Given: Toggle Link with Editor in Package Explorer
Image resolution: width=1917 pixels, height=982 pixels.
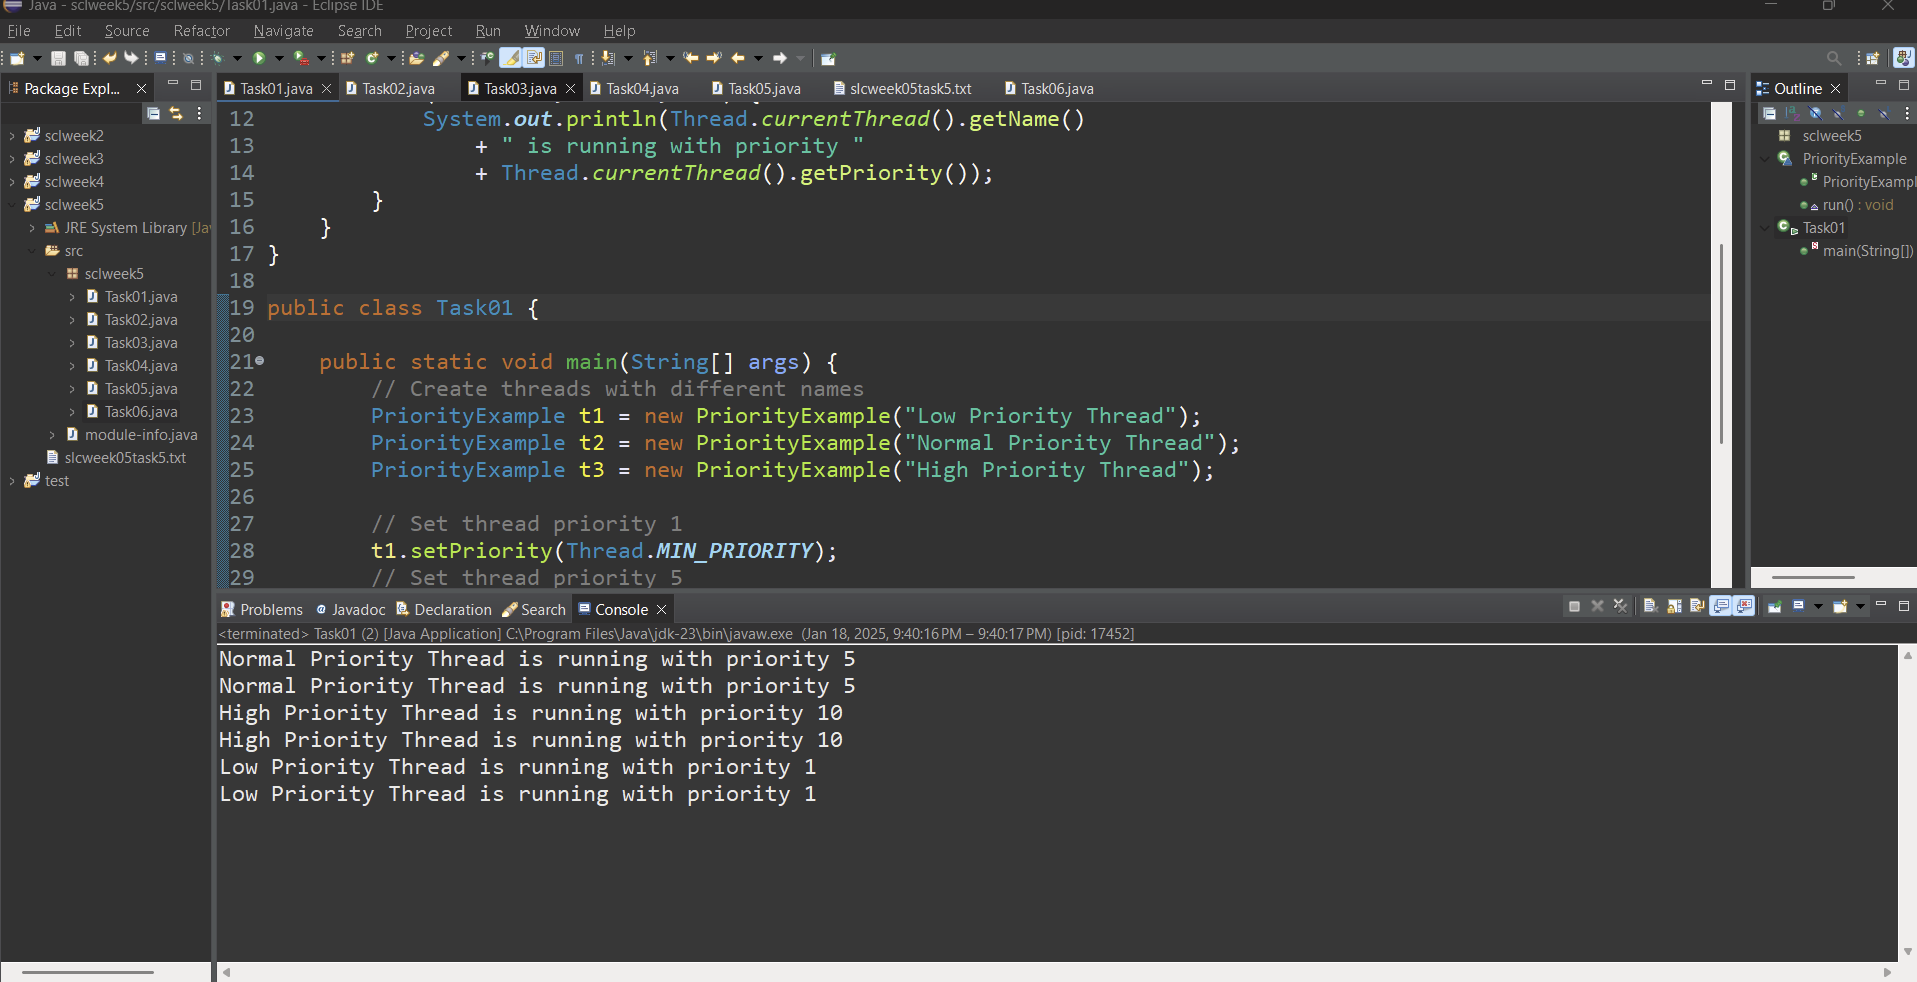Looking at the screenshot, I should click(x=176, y=113).
